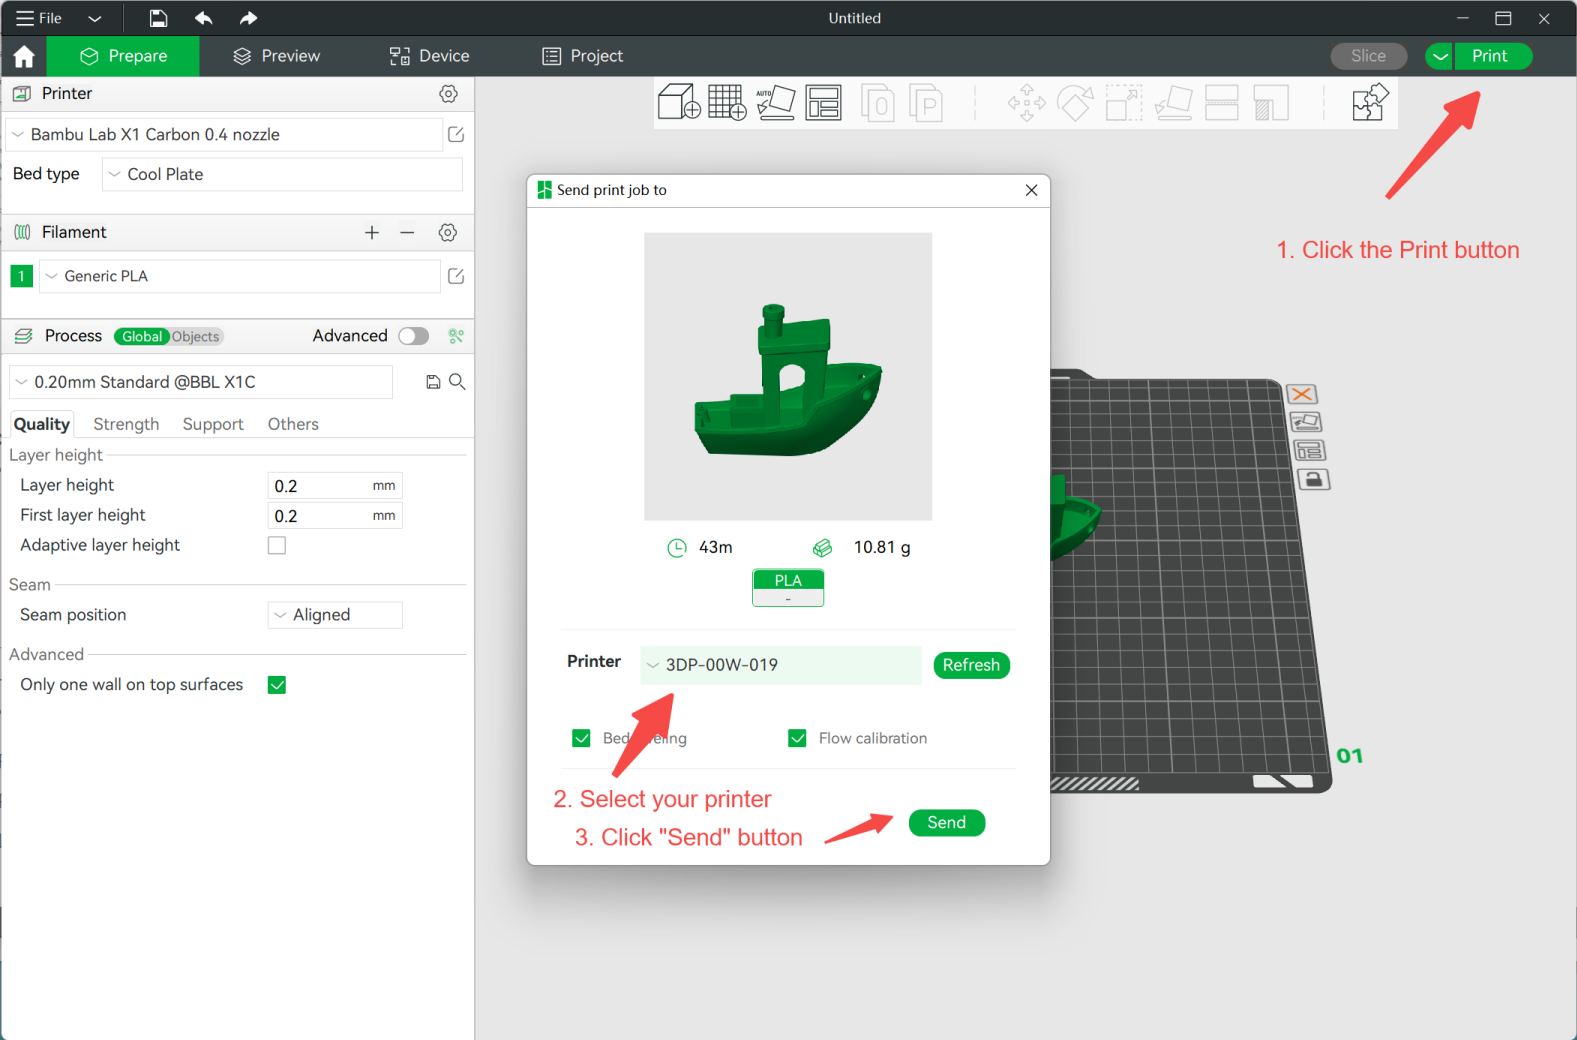Click the Add cube primitive icon
The height and width of the screenshot is (1040, 1577).
[x=678, y=102]
